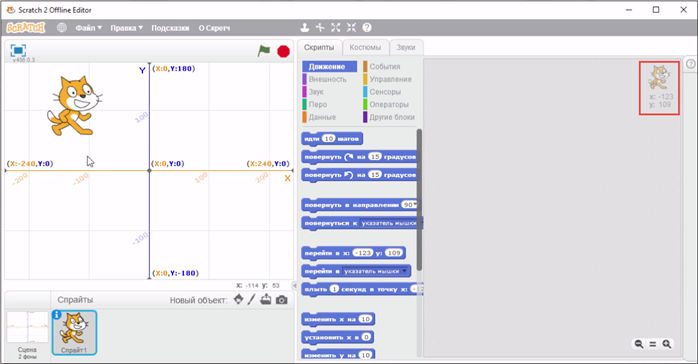Select the grow sprite tool
Screen dimensions: 698x364
(x=336, y=28)
